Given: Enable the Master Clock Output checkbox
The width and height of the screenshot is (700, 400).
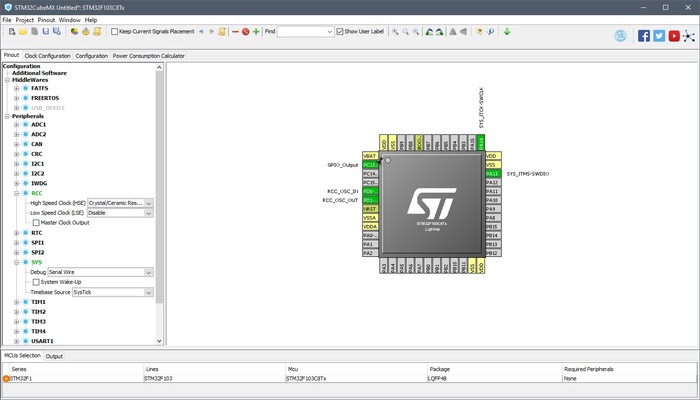Looking at the screenshot, I should 36,223.
